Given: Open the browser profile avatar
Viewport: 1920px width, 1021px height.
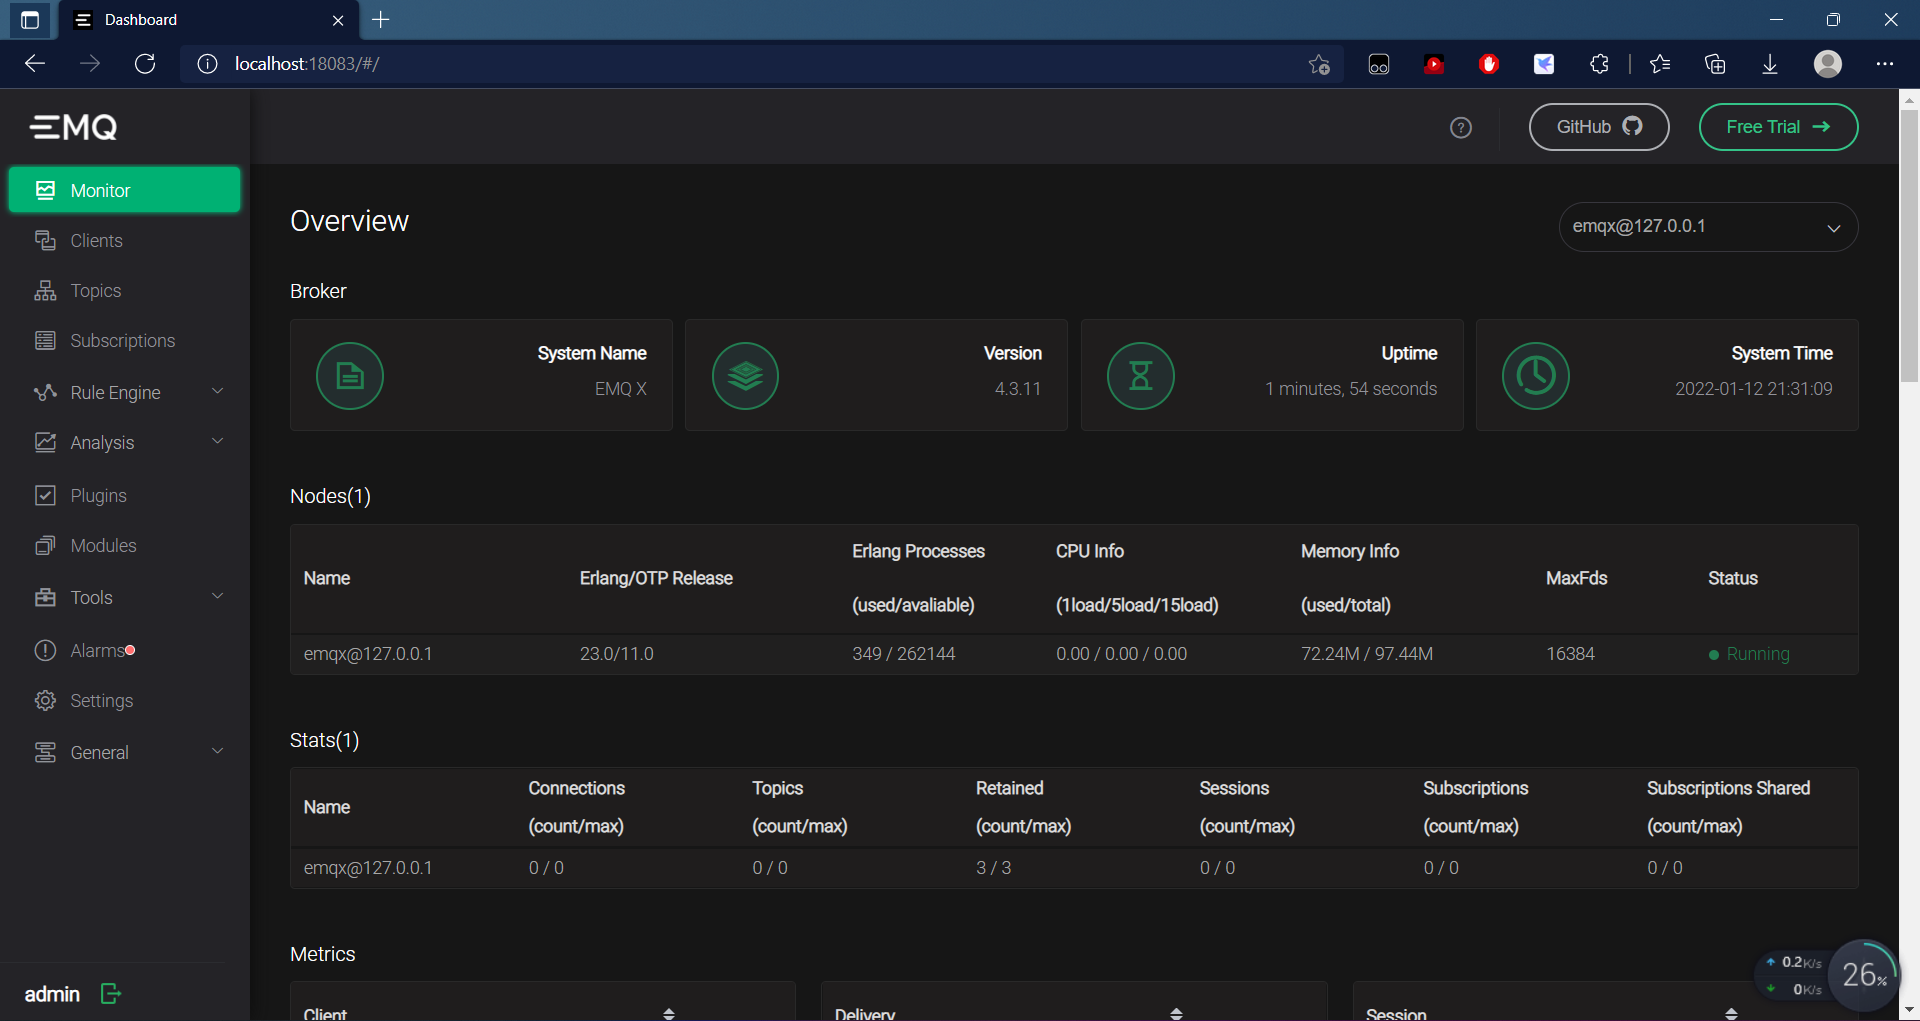Looking at the screenshot, I should tap(1828, 64).
